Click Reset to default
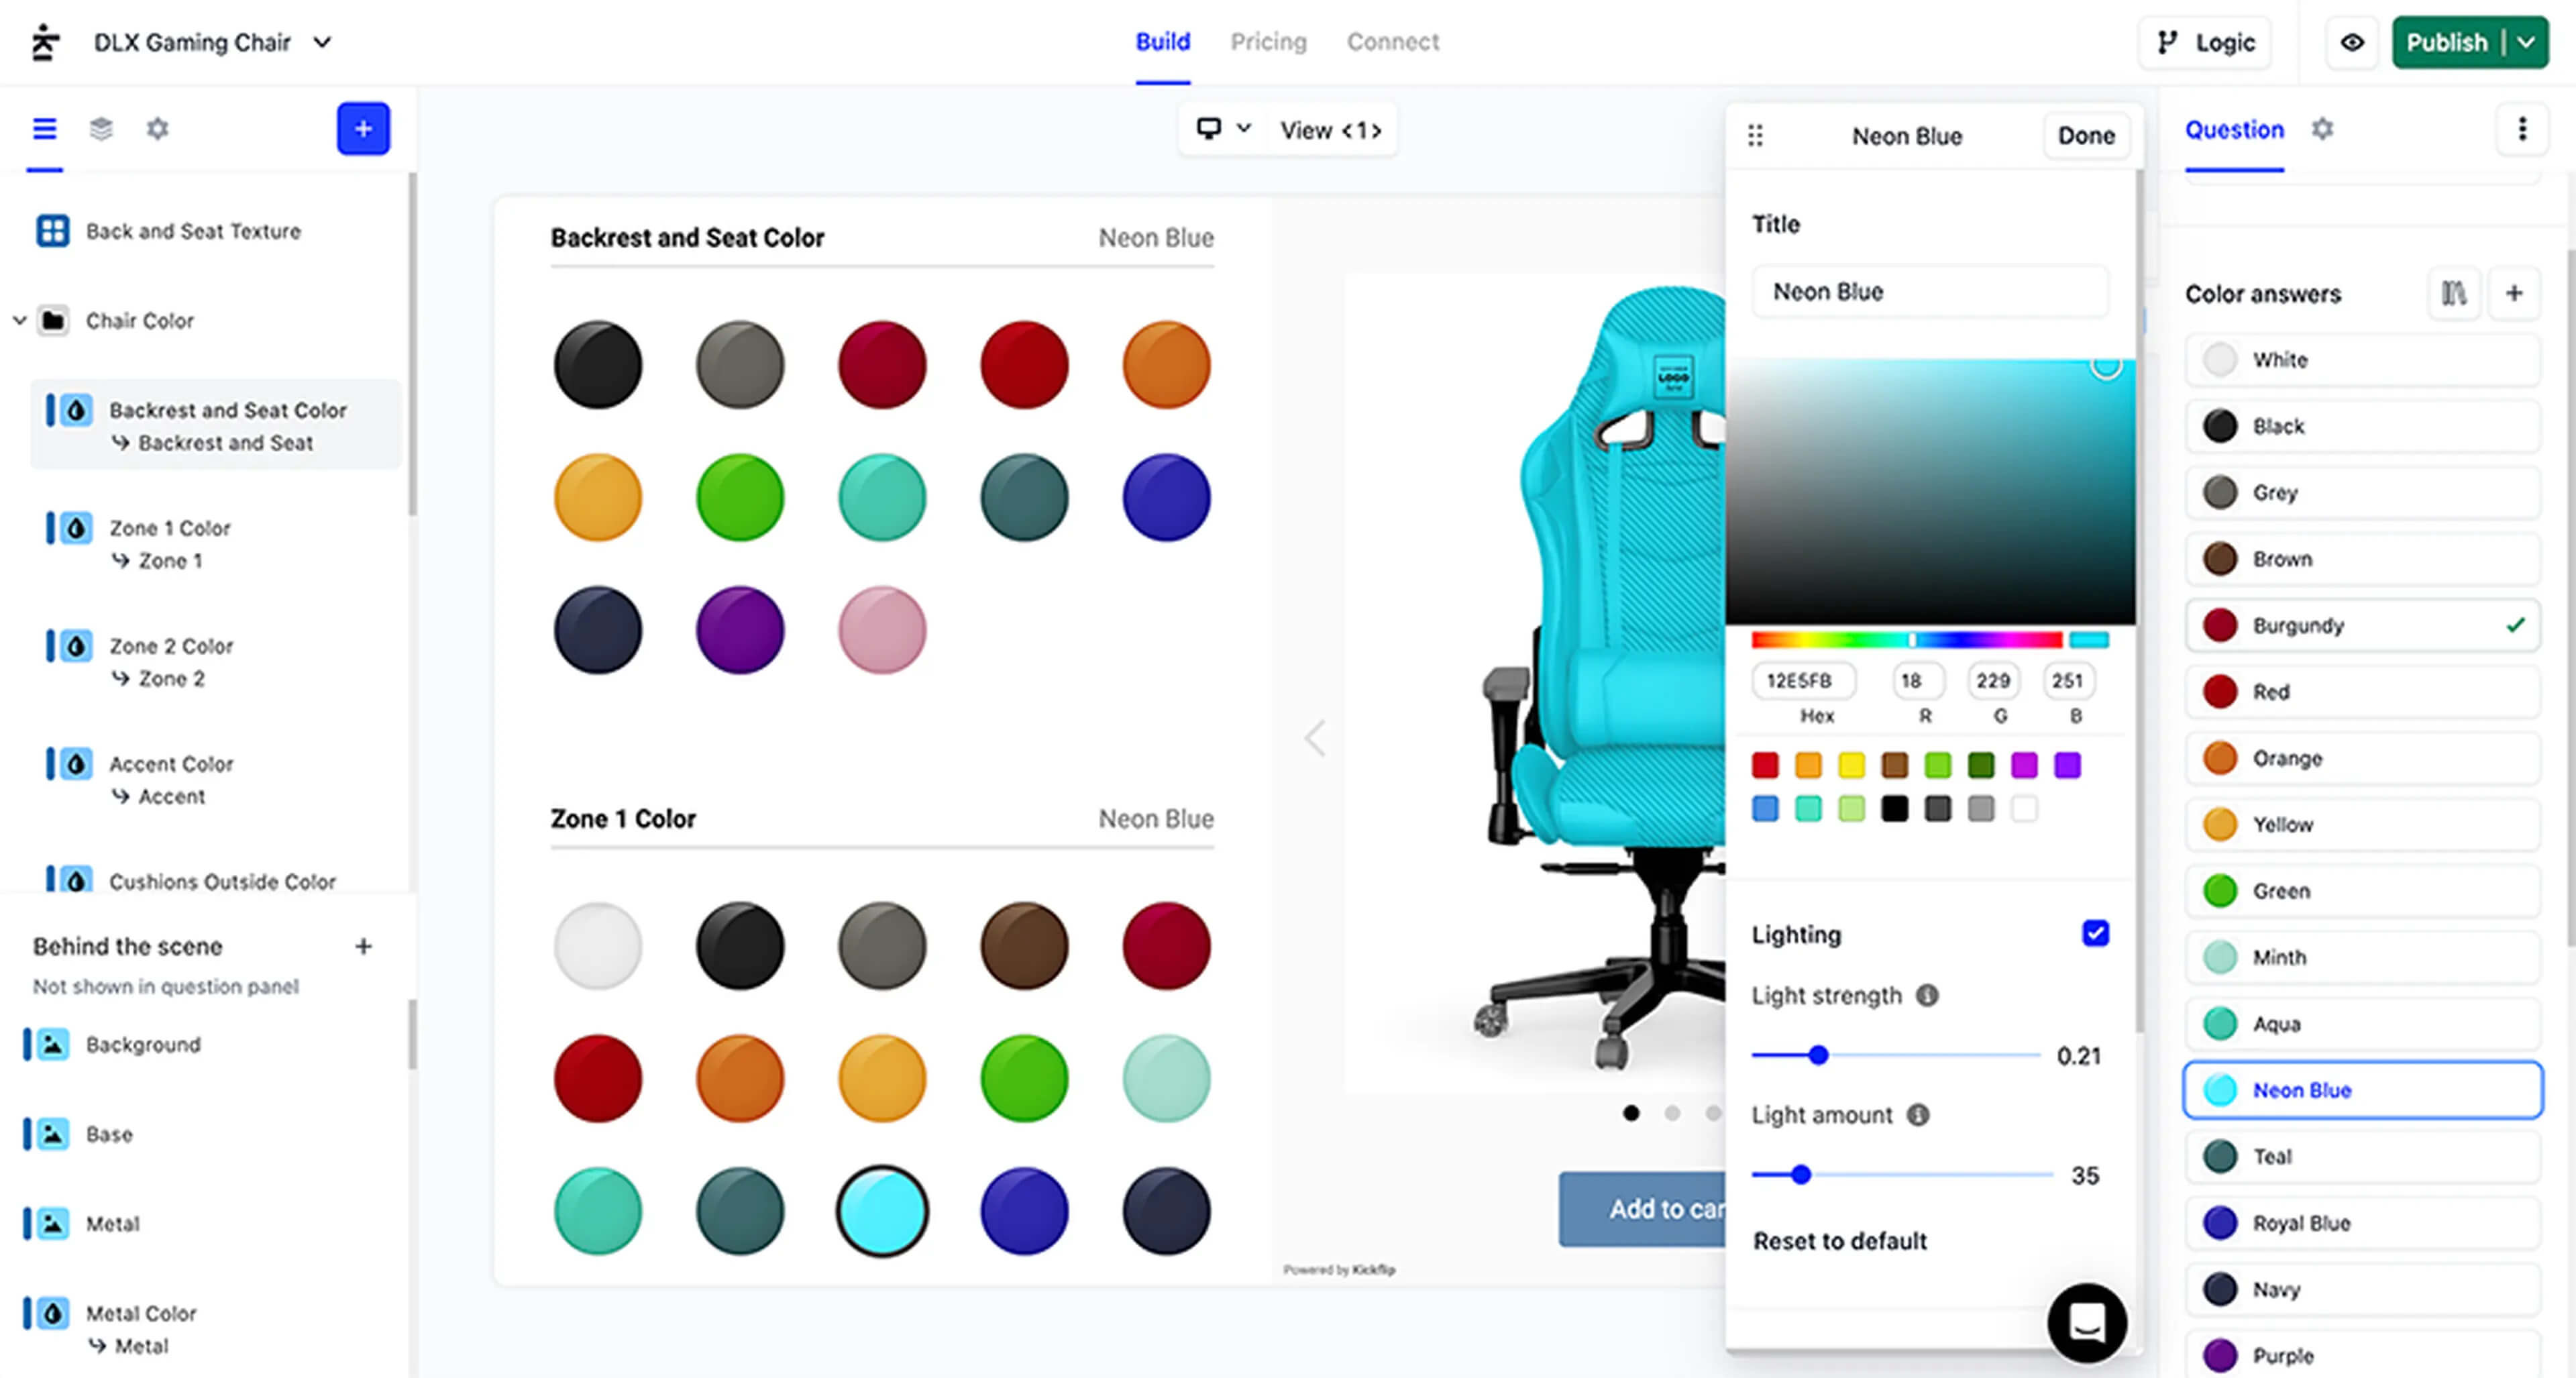 pos(1839,1240)
